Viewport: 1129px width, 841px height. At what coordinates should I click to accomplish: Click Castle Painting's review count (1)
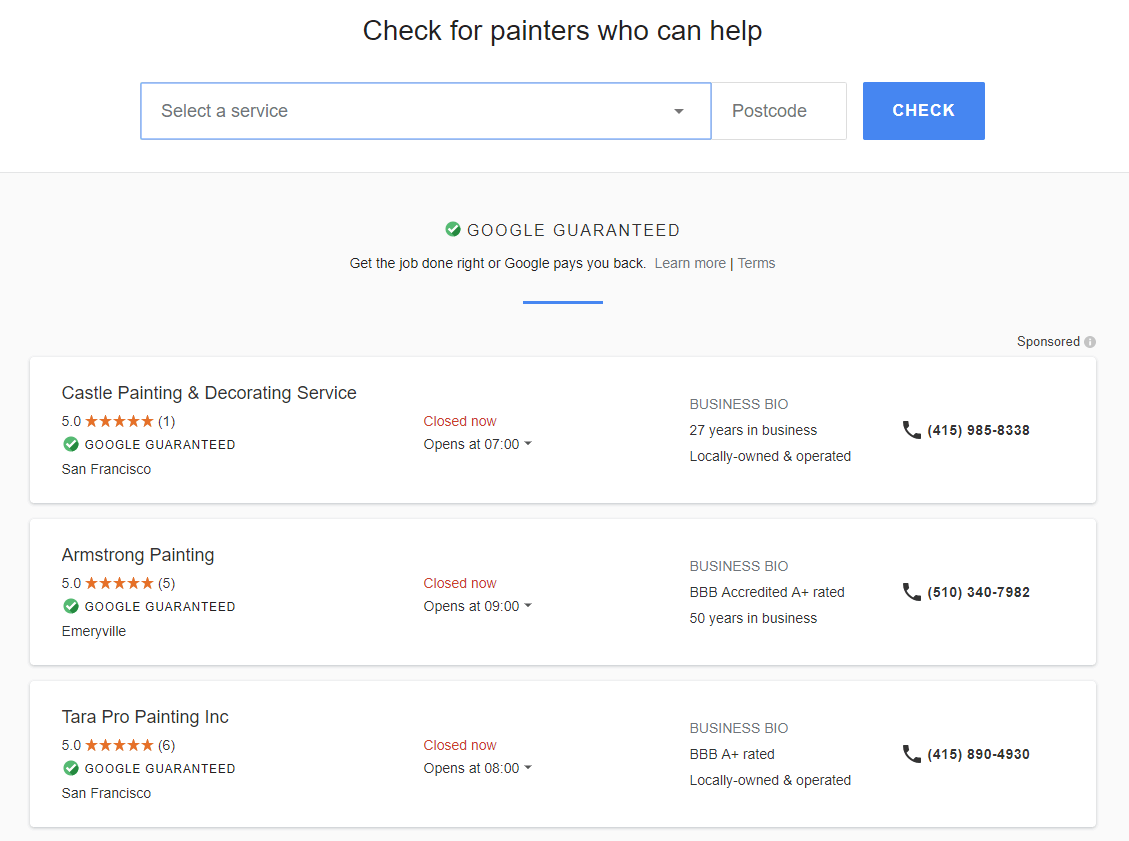[166, 421]
